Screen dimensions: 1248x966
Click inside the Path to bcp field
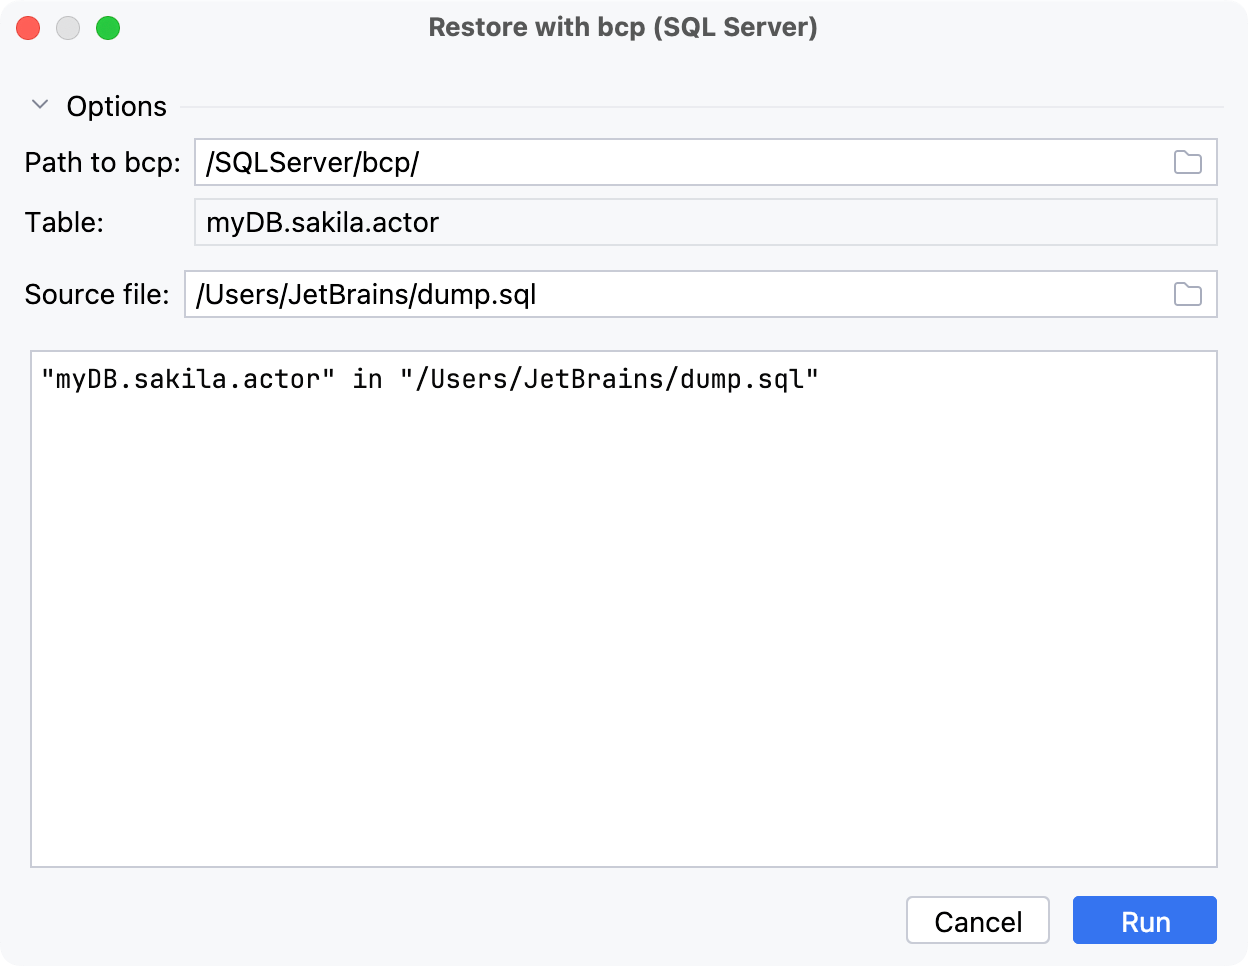coord(600,162)
